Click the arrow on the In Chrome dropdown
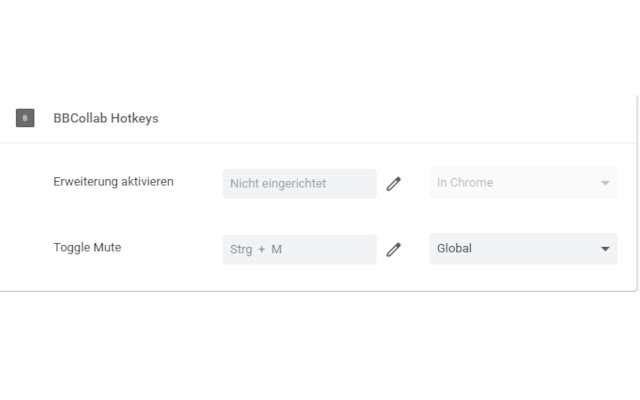640x400 pixels. [x=605, y=183]
